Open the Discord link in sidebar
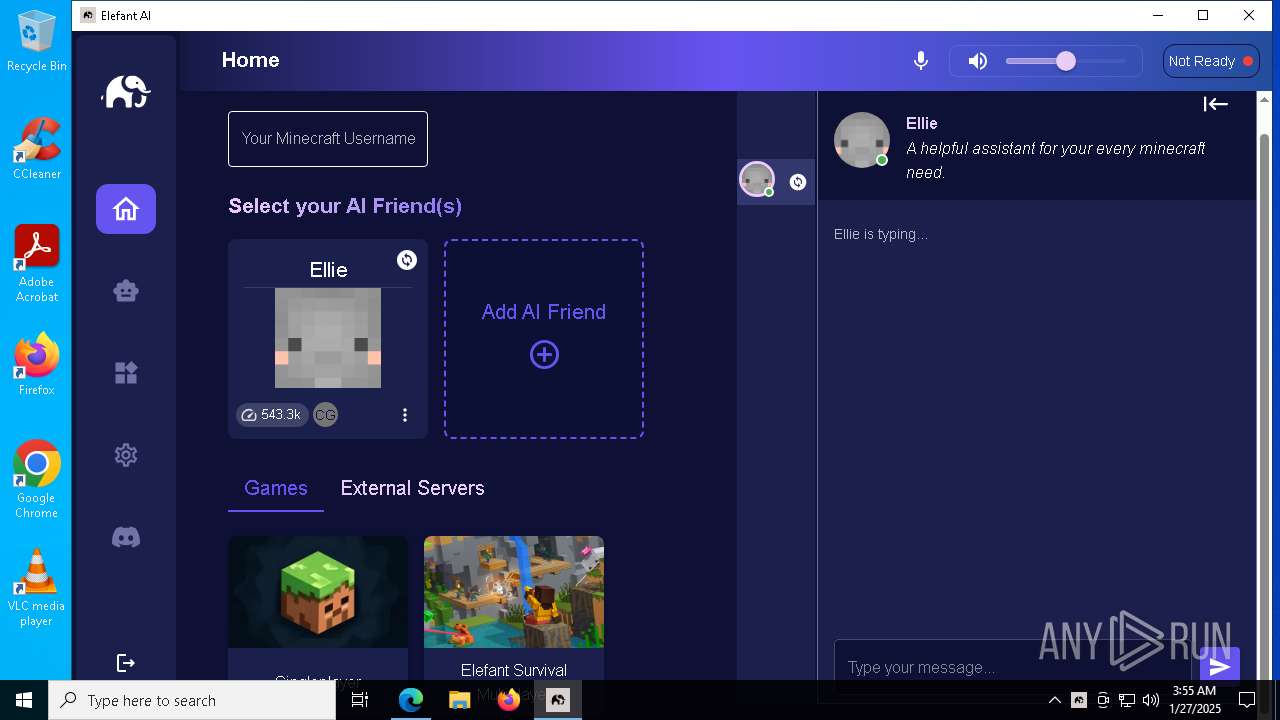 tap(126, 537)
